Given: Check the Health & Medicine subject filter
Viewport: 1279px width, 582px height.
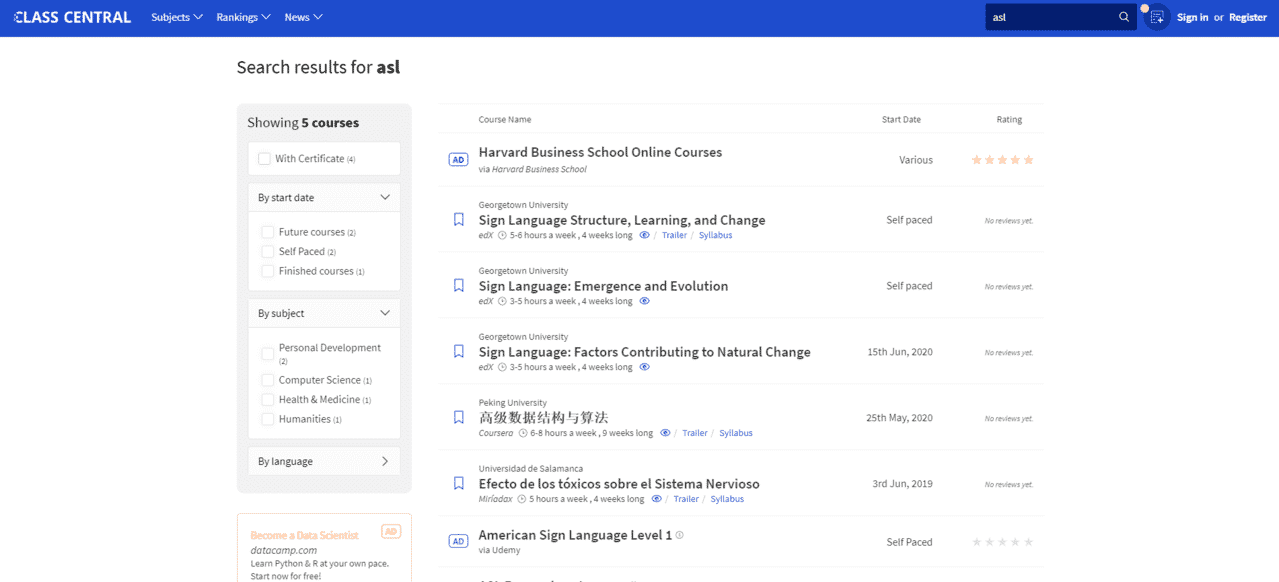Looking at the screenshot, I should (268, 400).
